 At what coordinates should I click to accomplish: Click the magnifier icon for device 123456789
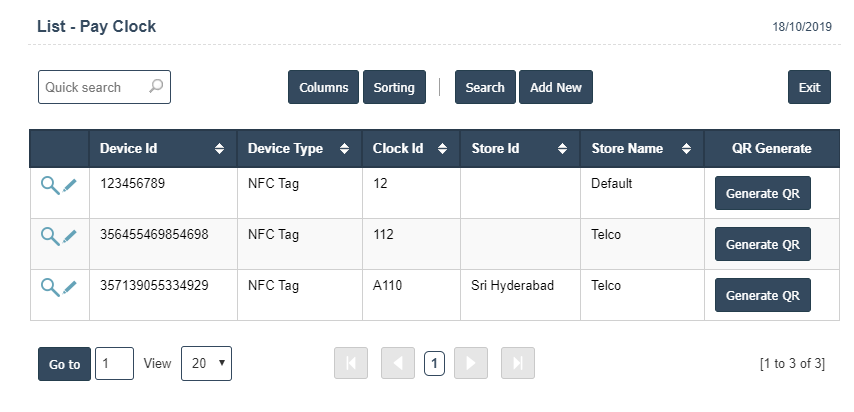tap(49, 185)
